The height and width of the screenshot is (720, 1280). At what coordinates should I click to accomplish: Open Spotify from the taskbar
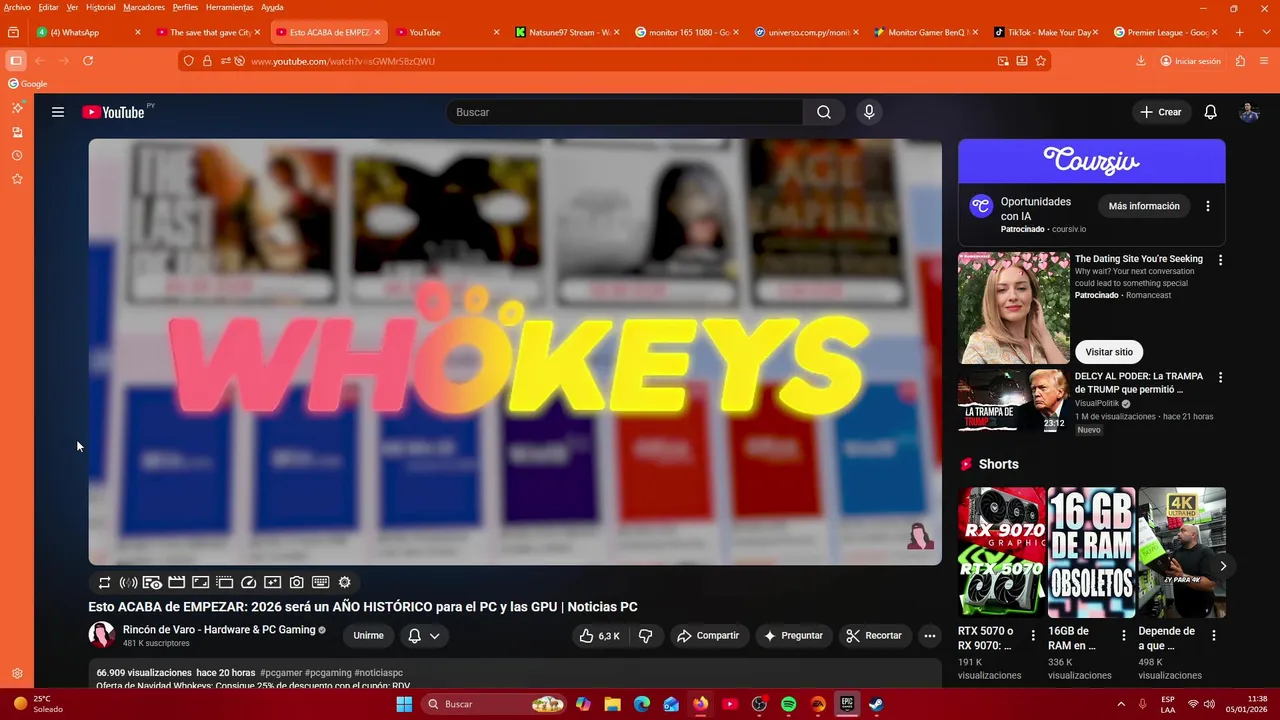pos(788,704)
